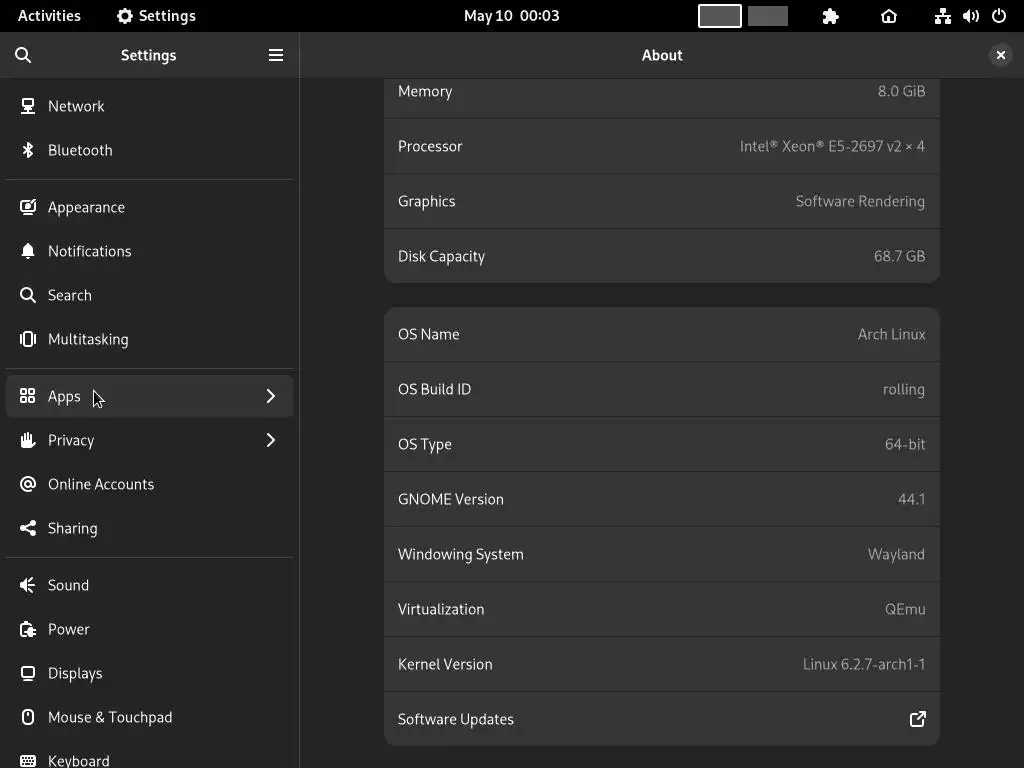Click the Software Updates row

(662, 719)
